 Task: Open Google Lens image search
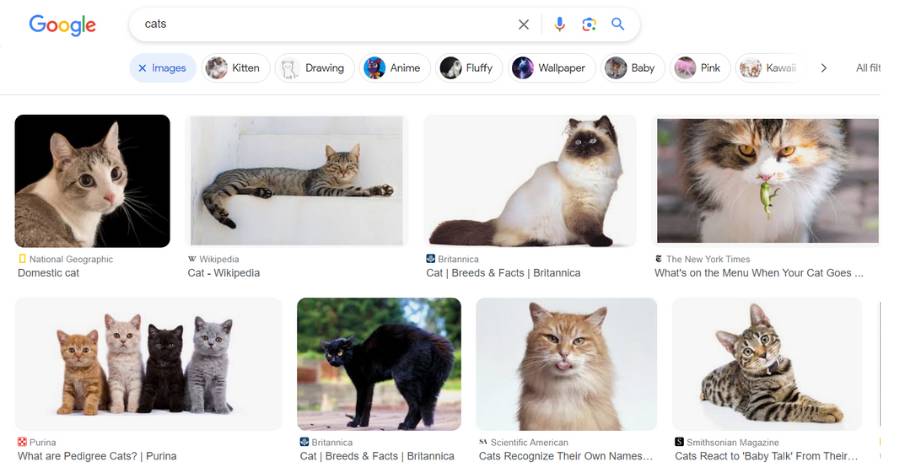point(589,25)
